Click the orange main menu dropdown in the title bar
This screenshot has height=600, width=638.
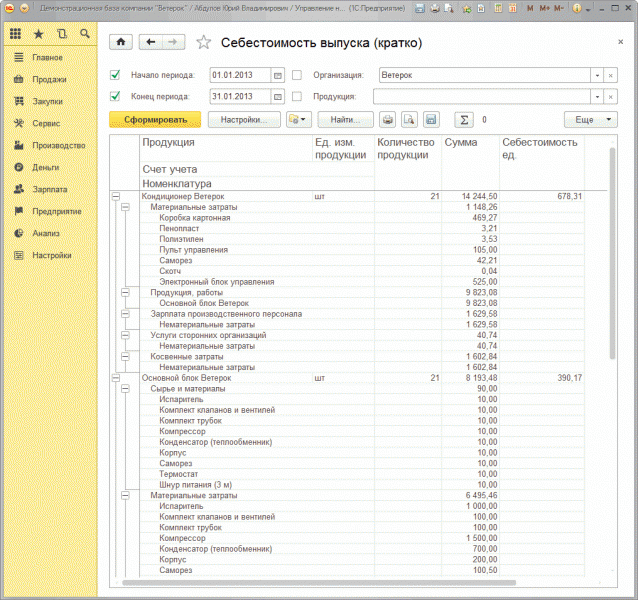pos(24,8)
